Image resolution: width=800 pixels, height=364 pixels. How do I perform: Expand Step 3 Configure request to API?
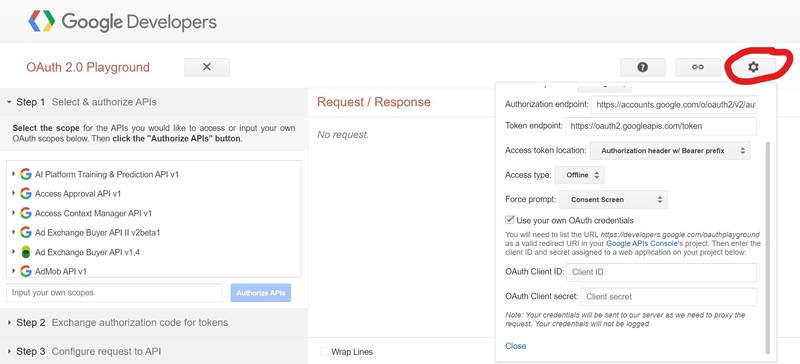[x=154, y=351]
